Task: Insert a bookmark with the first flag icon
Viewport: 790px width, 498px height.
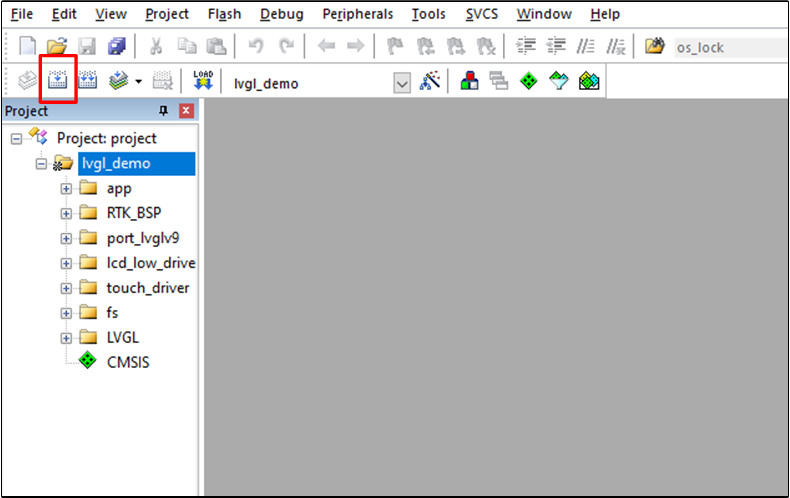Action: pos(394,46)
